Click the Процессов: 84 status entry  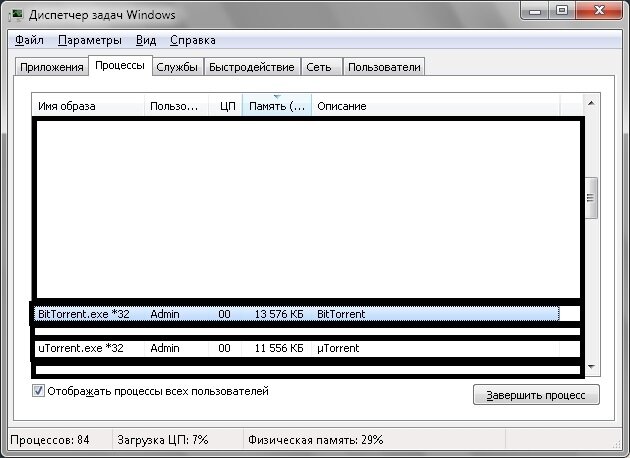coord(50,440)
